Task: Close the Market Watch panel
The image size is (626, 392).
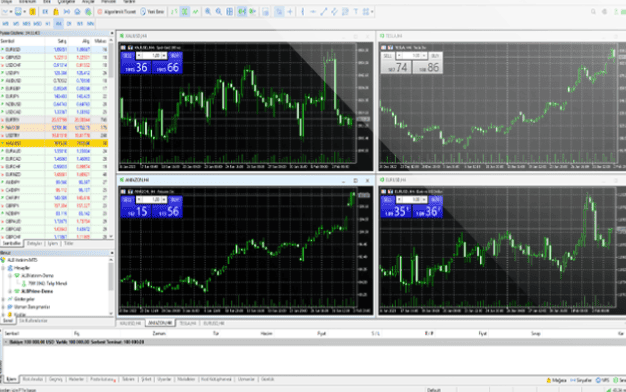Action: 112,33
